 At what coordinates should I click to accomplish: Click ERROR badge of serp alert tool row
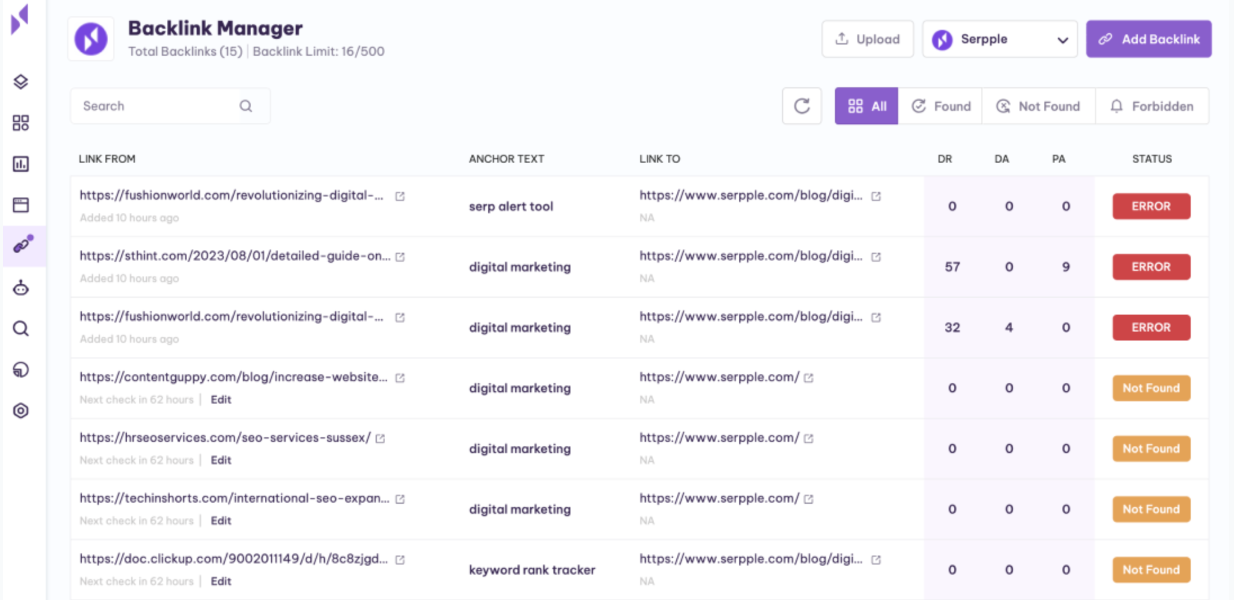(1151, 206)
